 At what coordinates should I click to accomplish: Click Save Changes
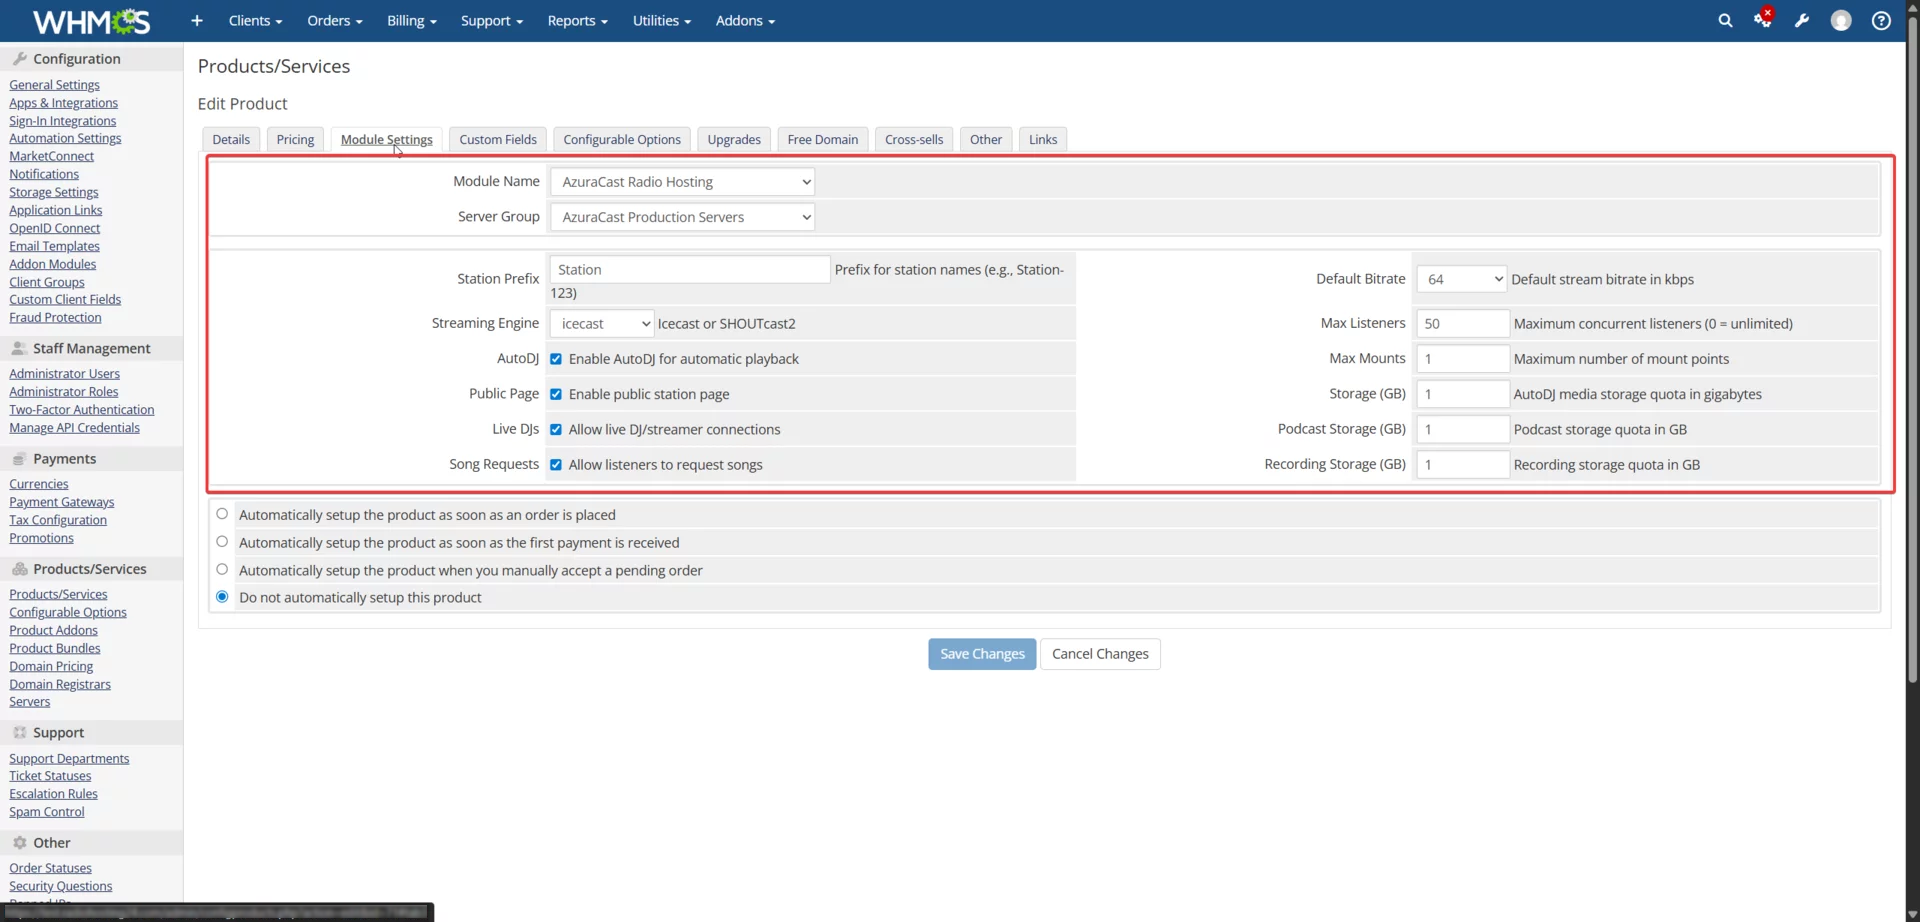click(x=981, y=653)
